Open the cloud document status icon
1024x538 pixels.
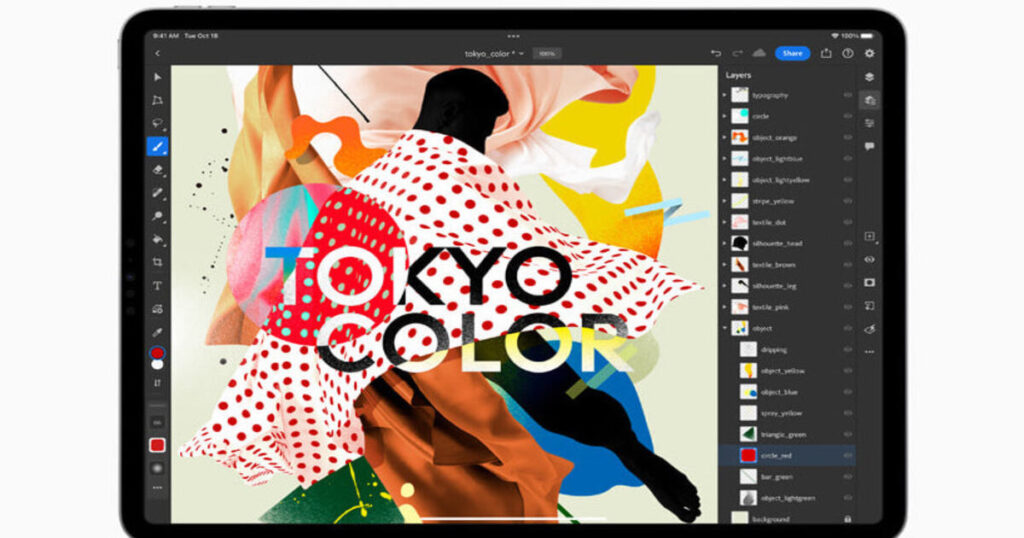click(759, 53)
